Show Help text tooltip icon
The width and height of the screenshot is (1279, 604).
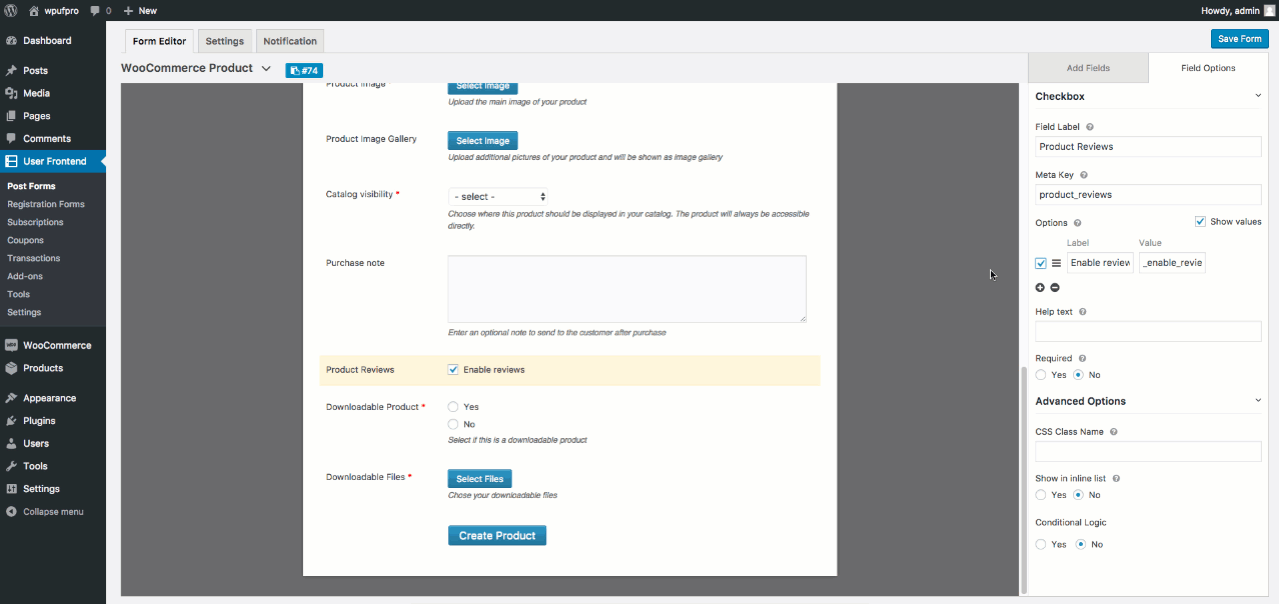pos(1082,312)
